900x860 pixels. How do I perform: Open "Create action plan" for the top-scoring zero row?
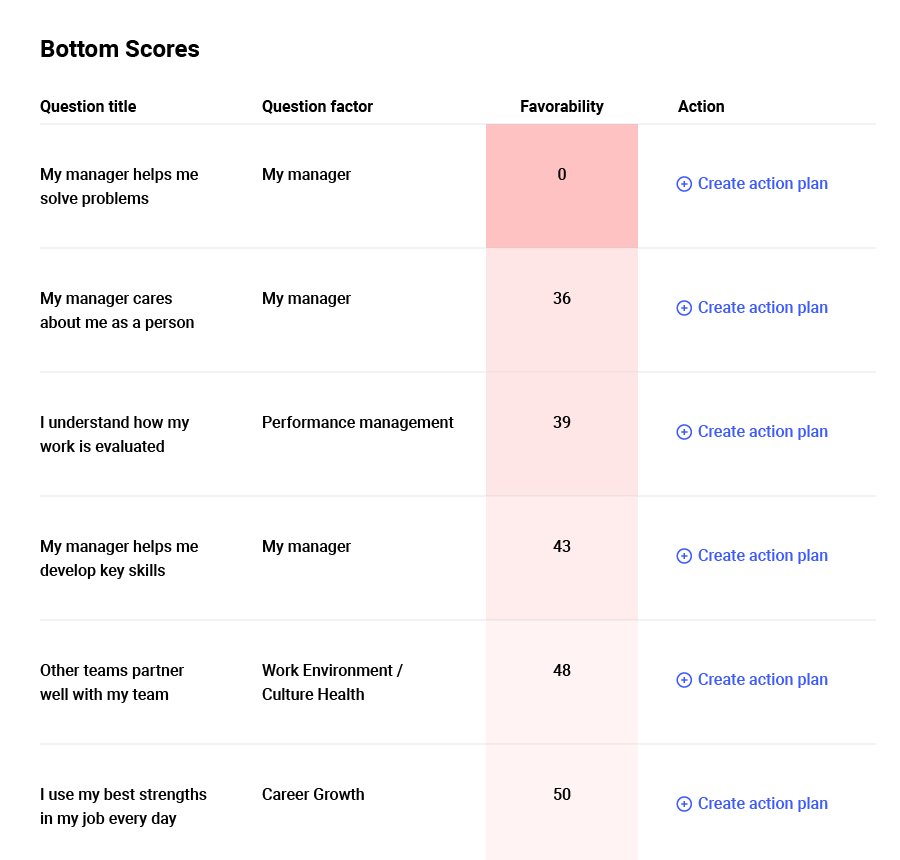[x=762, y=184]
